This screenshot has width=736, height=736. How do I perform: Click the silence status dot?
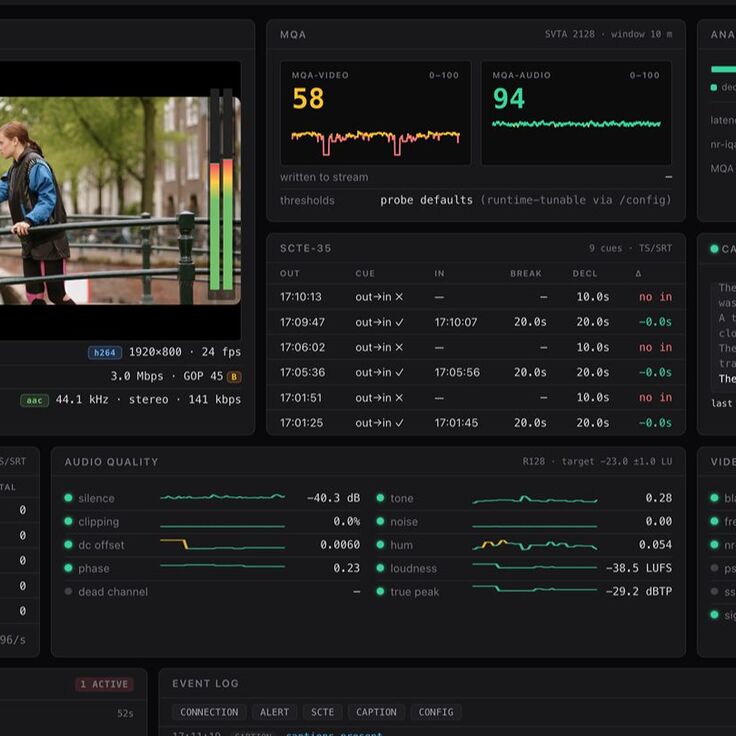[68, 498]
